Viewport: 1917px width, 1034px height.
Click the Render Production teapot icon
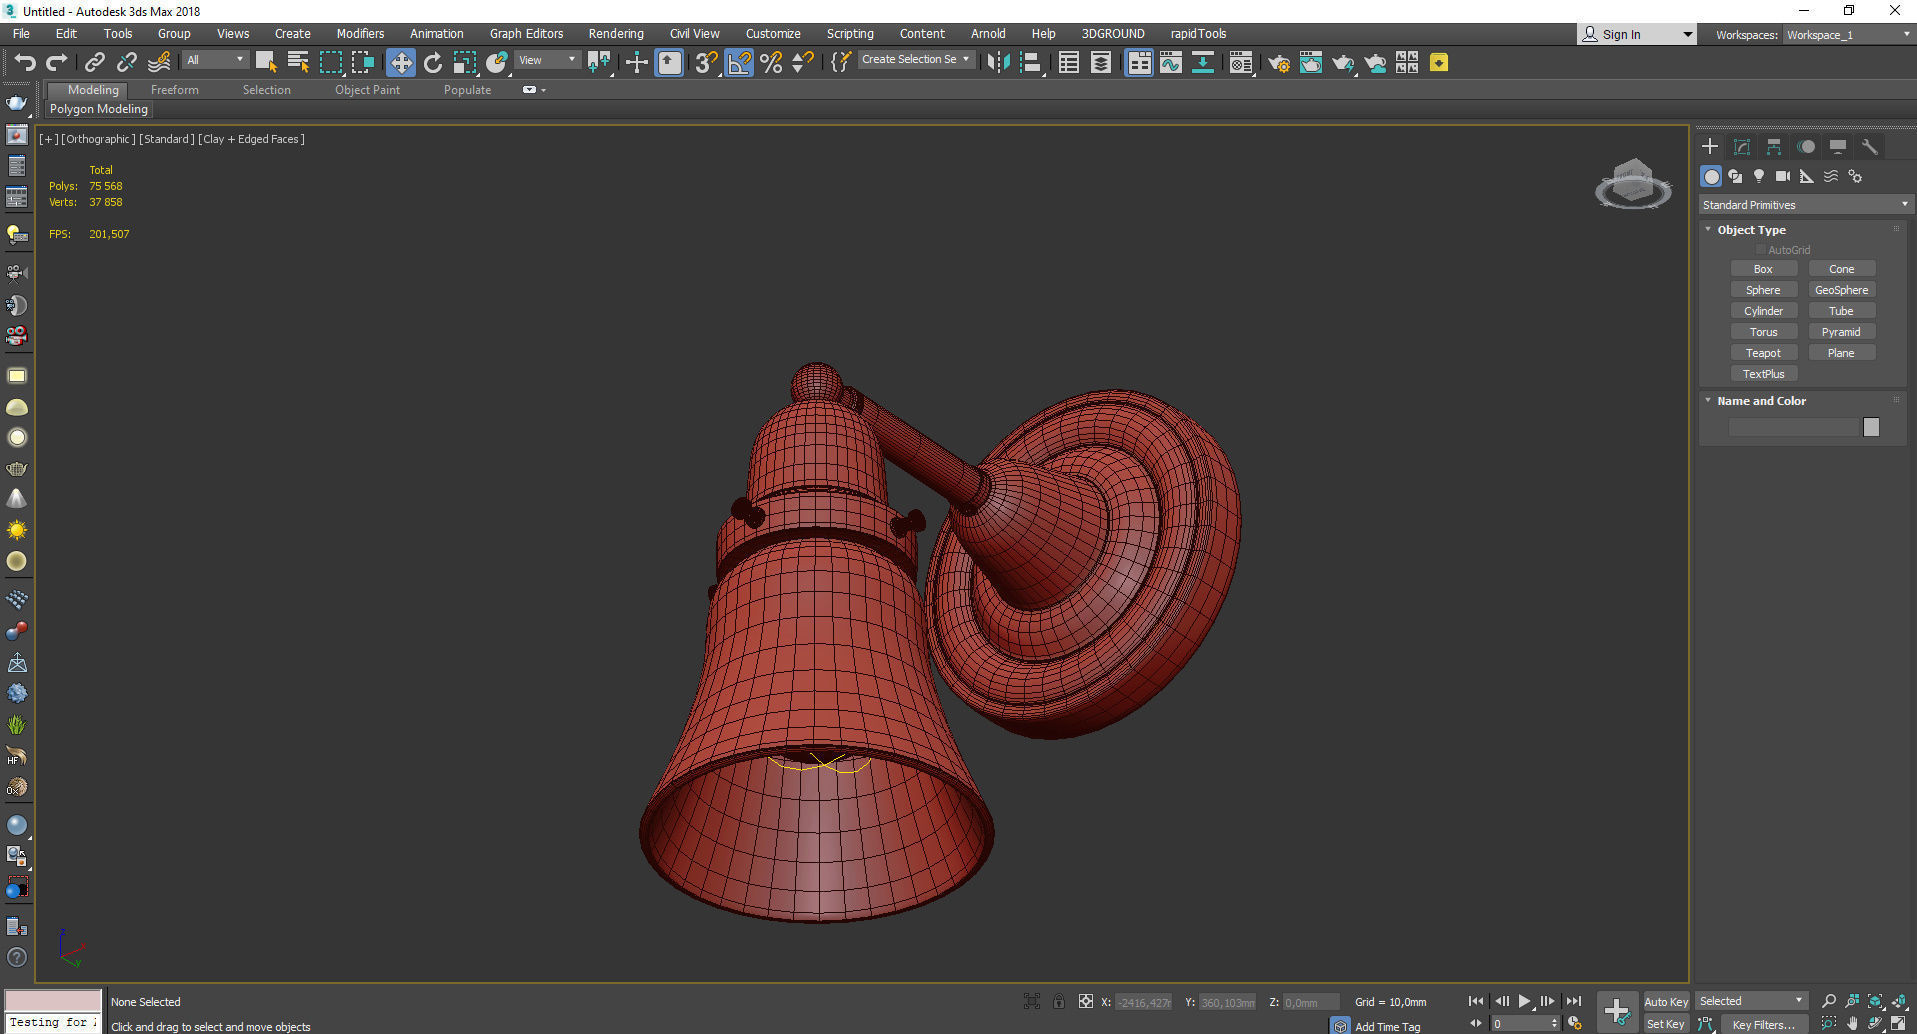pos(1343,63)
